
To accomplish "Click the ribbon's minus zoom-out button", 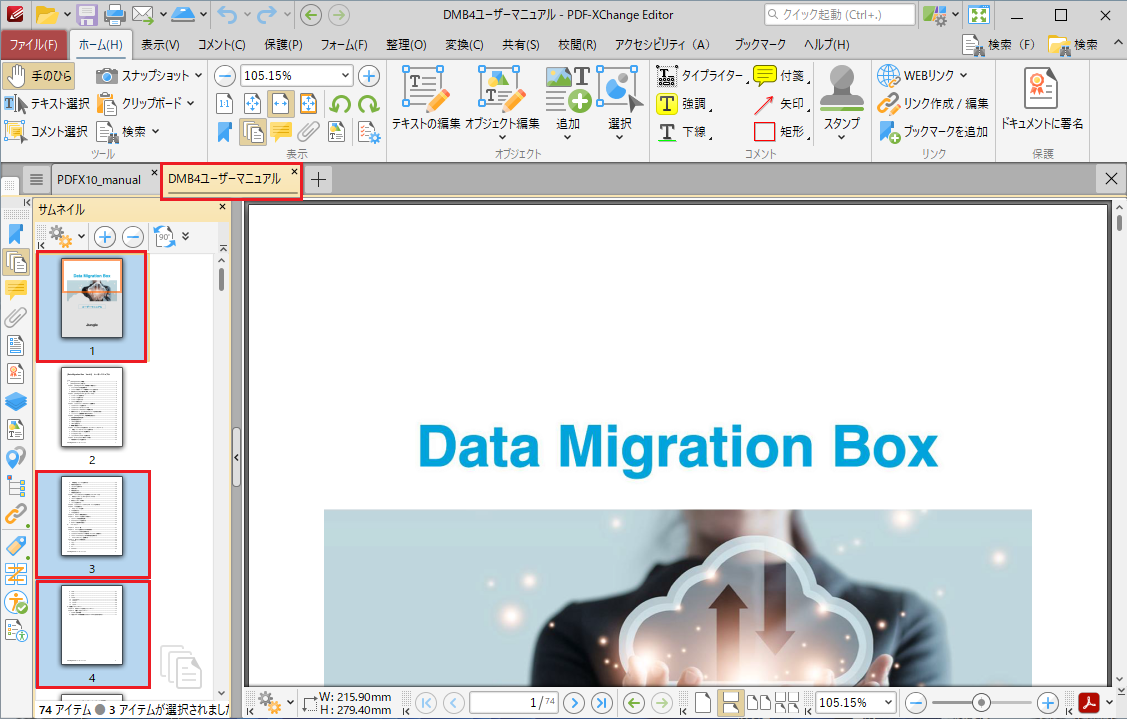I will pyautogui.click(x=225, y=75).
